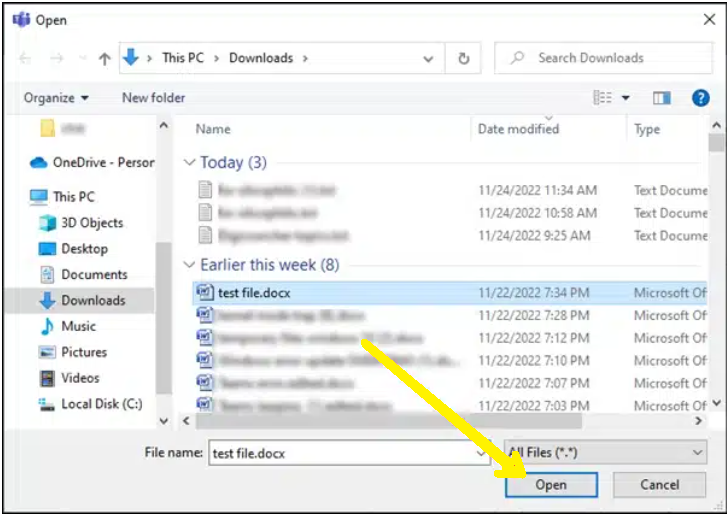Sort files by Date modified column
Screen dimensions: 727x519
point(518,129)
